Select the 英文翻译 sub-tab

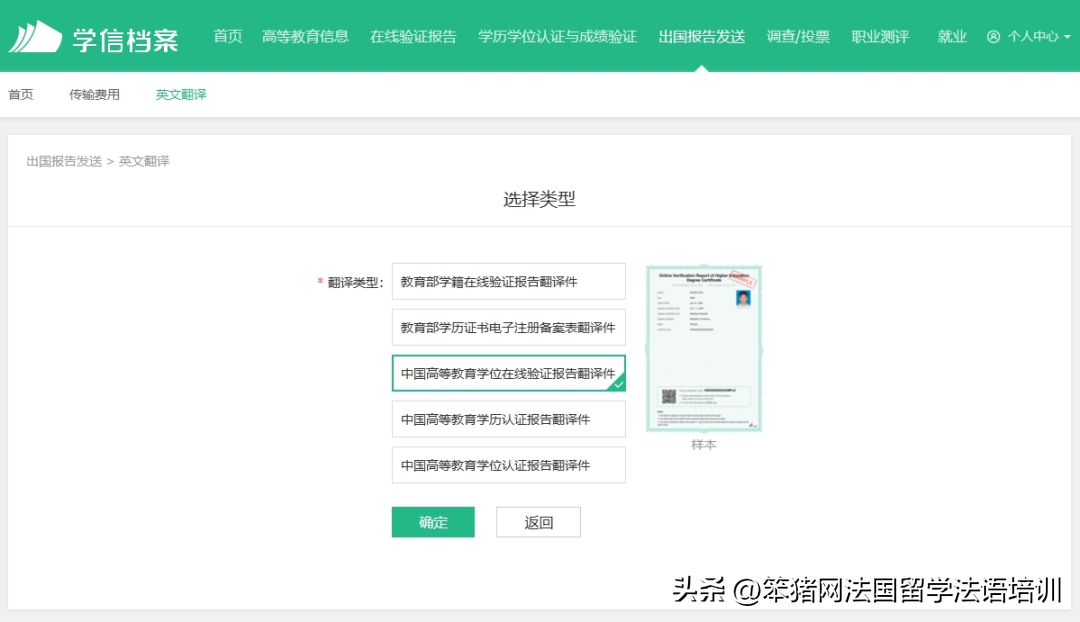181,95
